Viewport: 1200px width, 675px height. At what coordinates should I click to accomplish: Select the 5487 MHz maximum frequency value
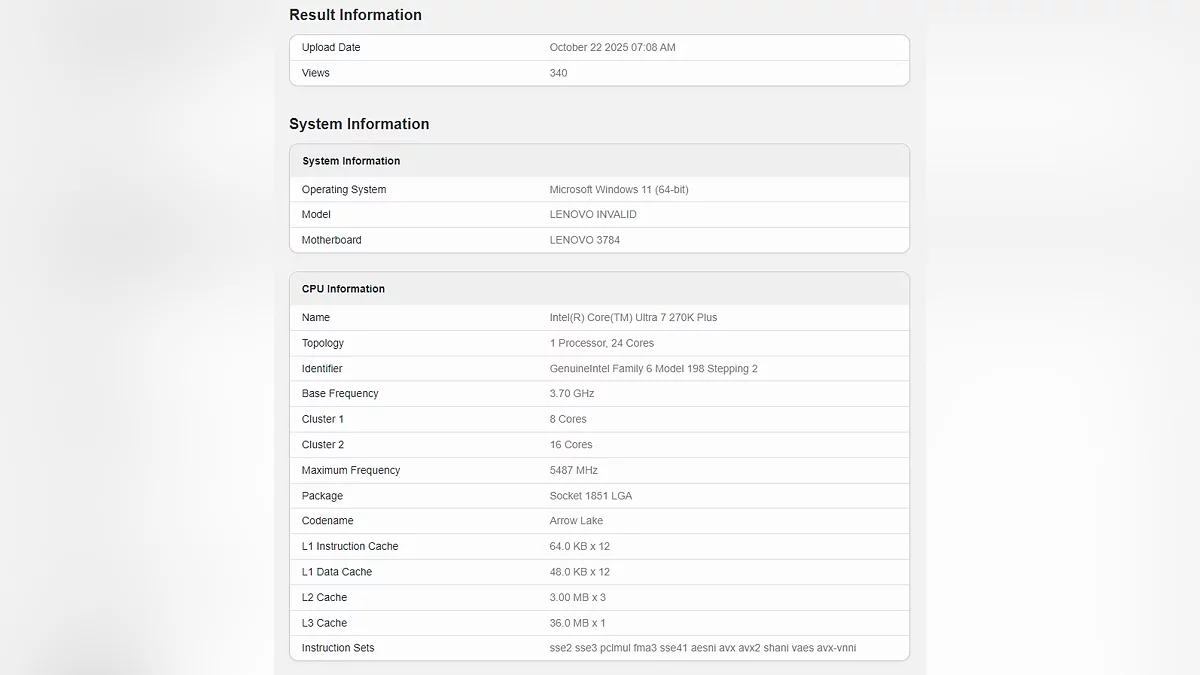(574, 470)
